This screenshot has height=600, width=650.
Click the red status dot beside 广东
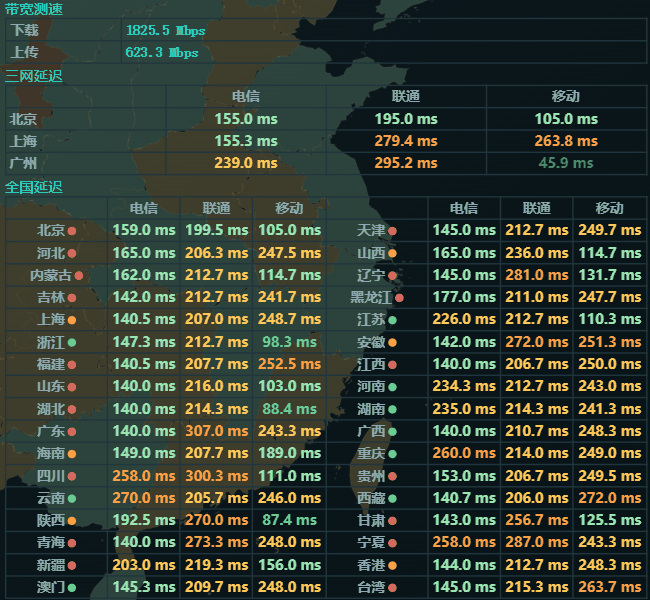72,432
